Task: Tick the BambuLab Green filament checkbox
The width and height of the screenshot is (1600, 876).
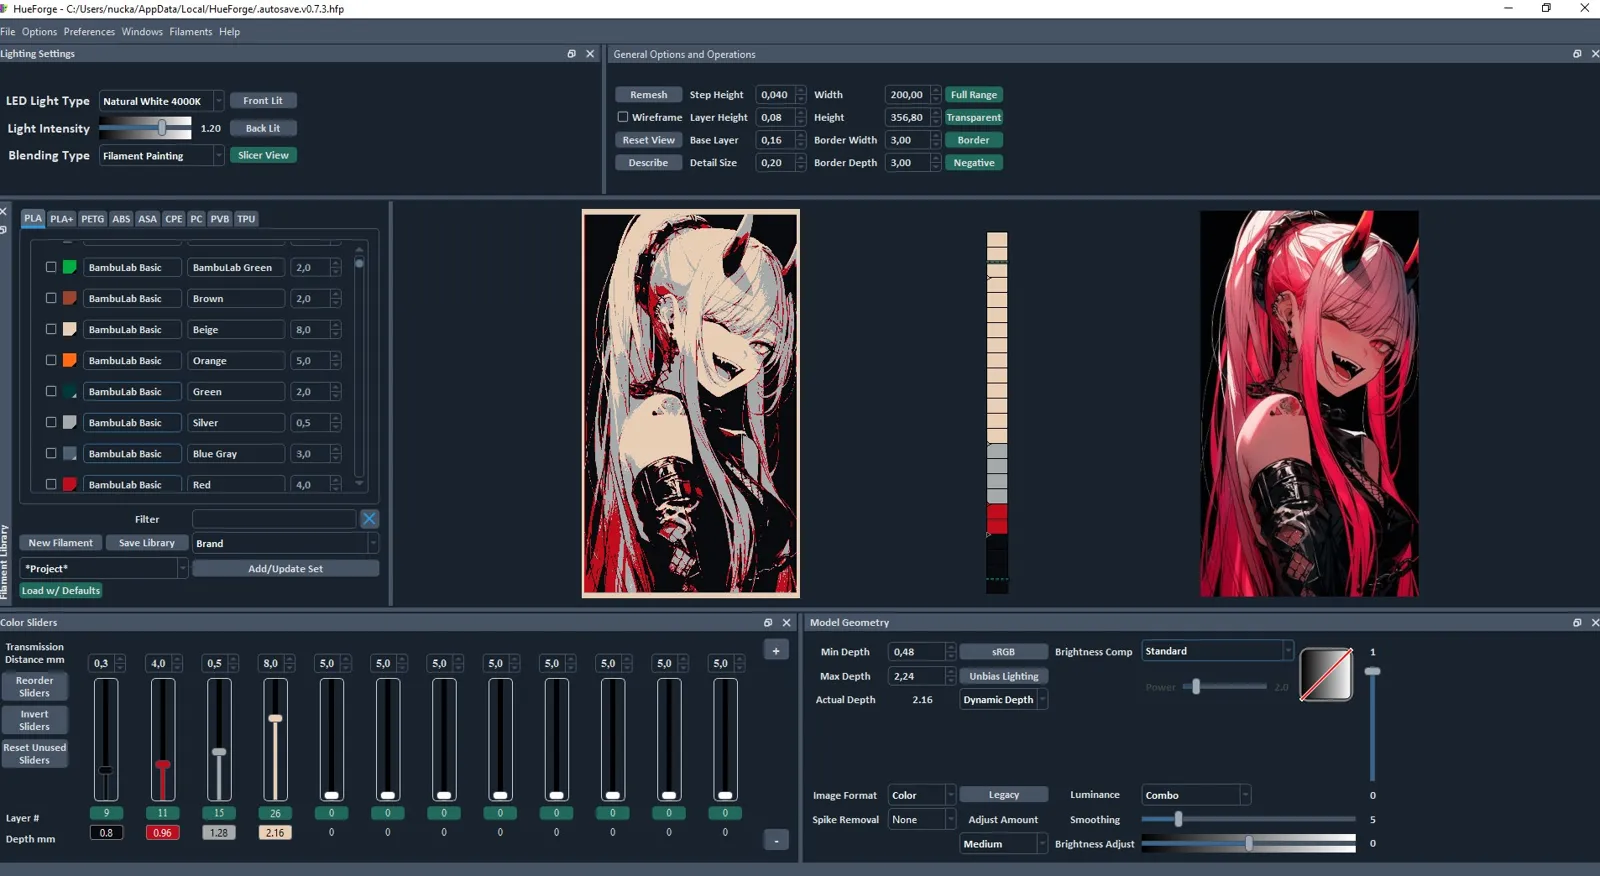Action: (x=51, y=267)
